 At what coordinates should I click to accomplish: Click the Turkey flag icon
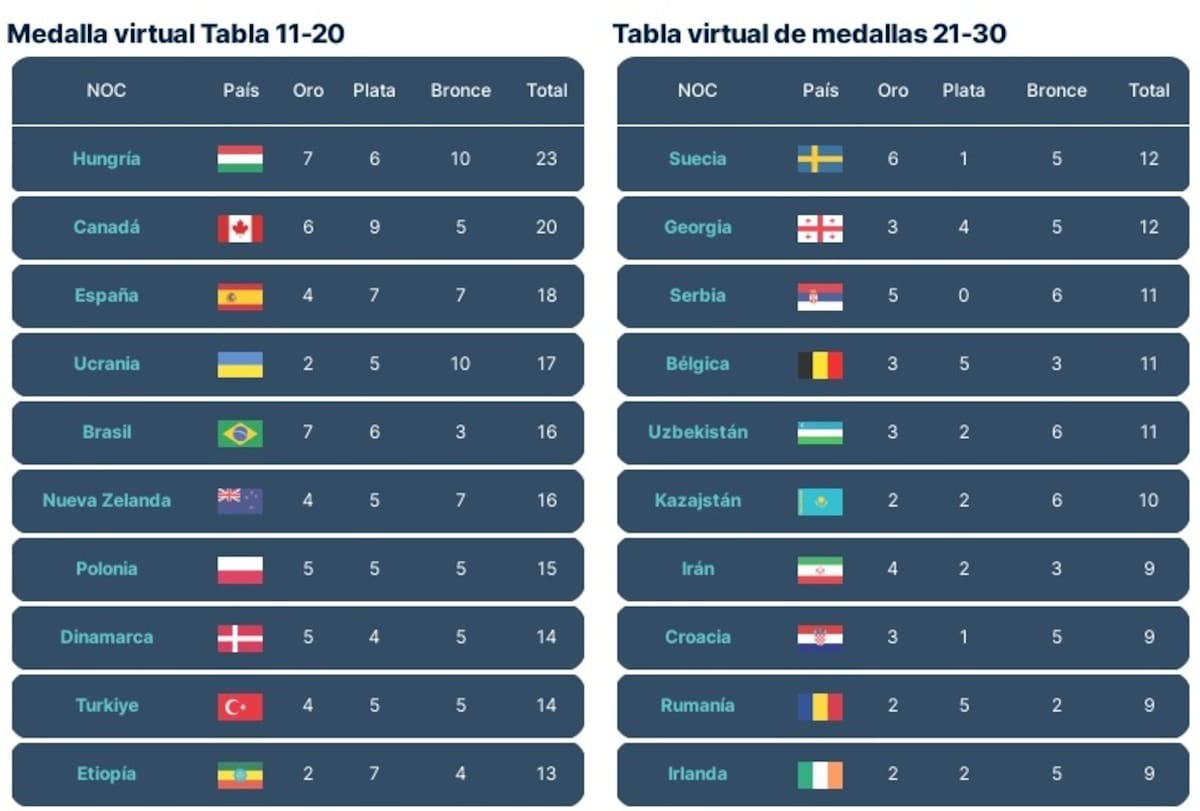coord(240,706)
